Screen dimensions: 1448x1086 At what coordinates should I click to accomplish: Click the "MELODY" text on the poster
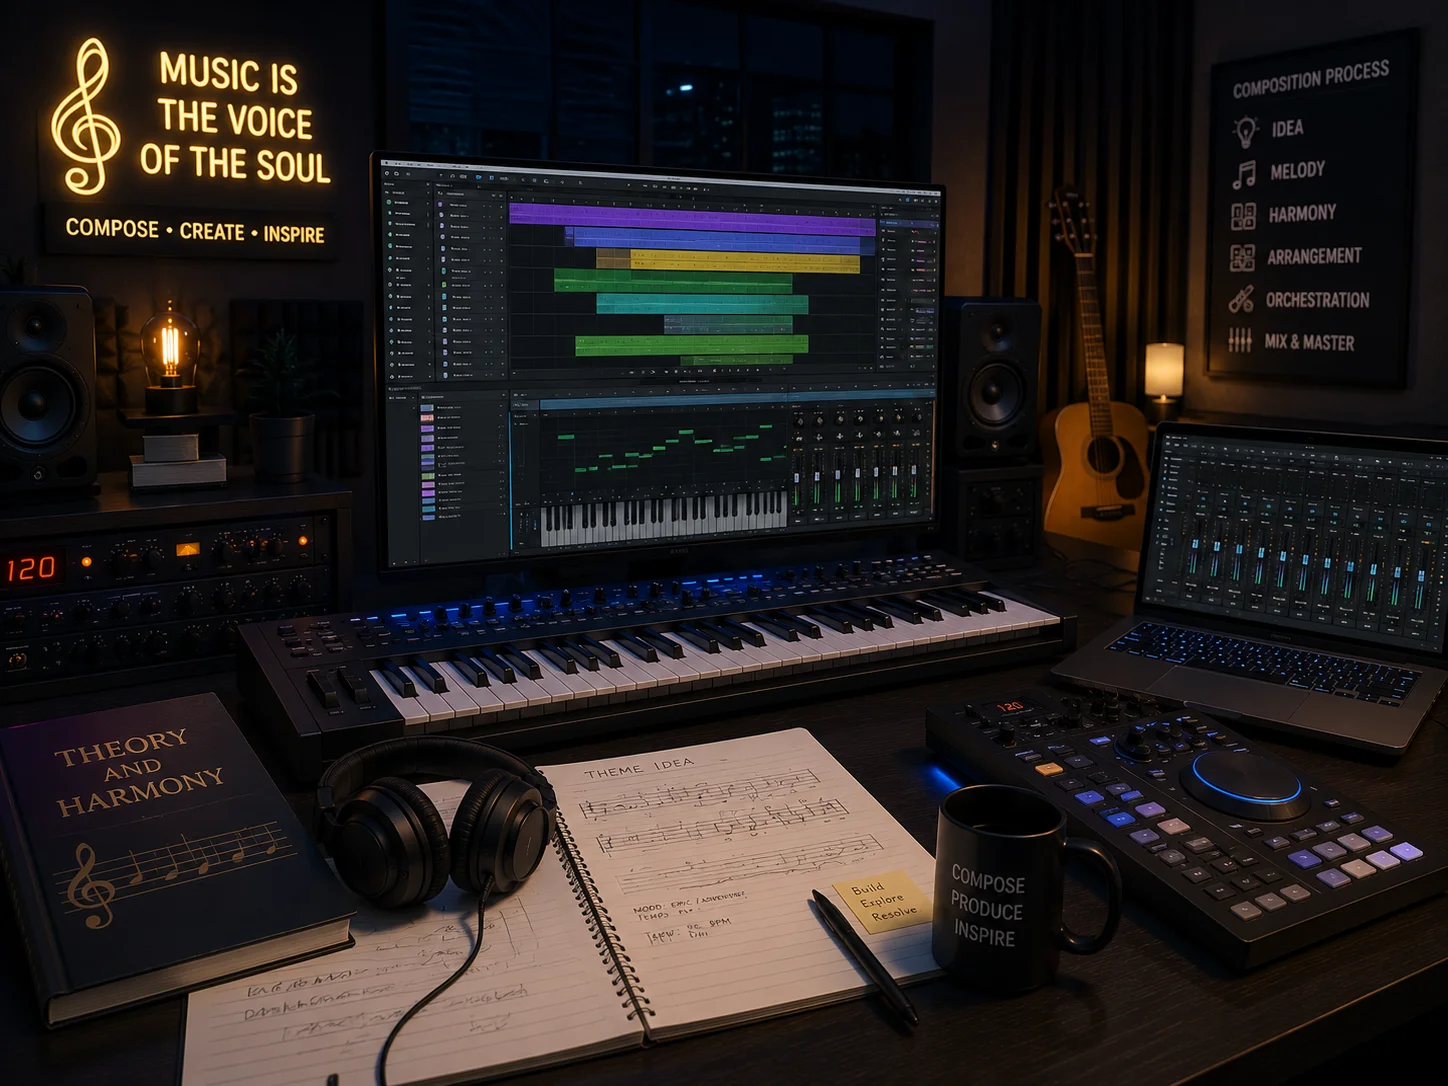tap(1297, 171)
